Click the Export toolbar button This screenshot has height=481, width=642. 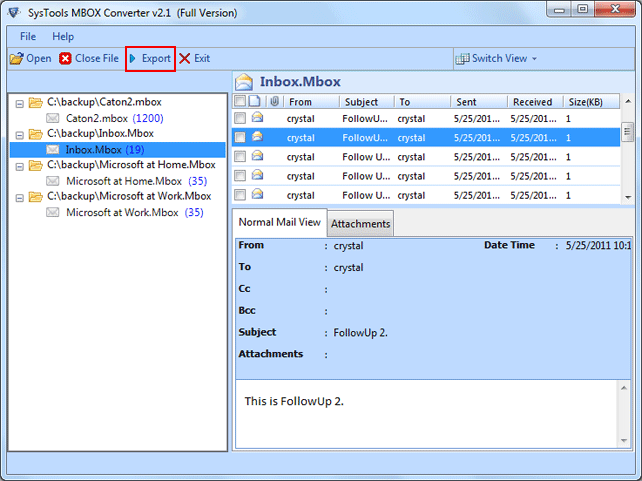(x=150, y=59)
